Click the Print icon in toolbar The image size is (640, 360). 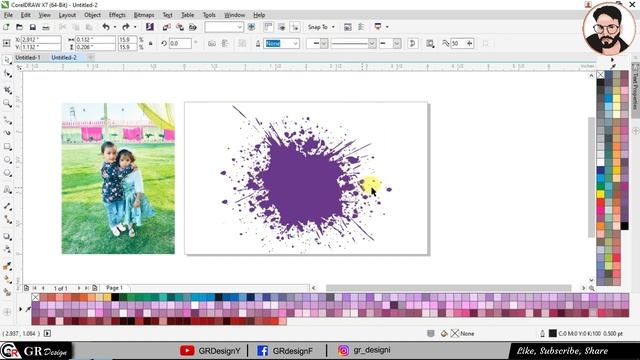pyautogui.click(x=46, y=27)
